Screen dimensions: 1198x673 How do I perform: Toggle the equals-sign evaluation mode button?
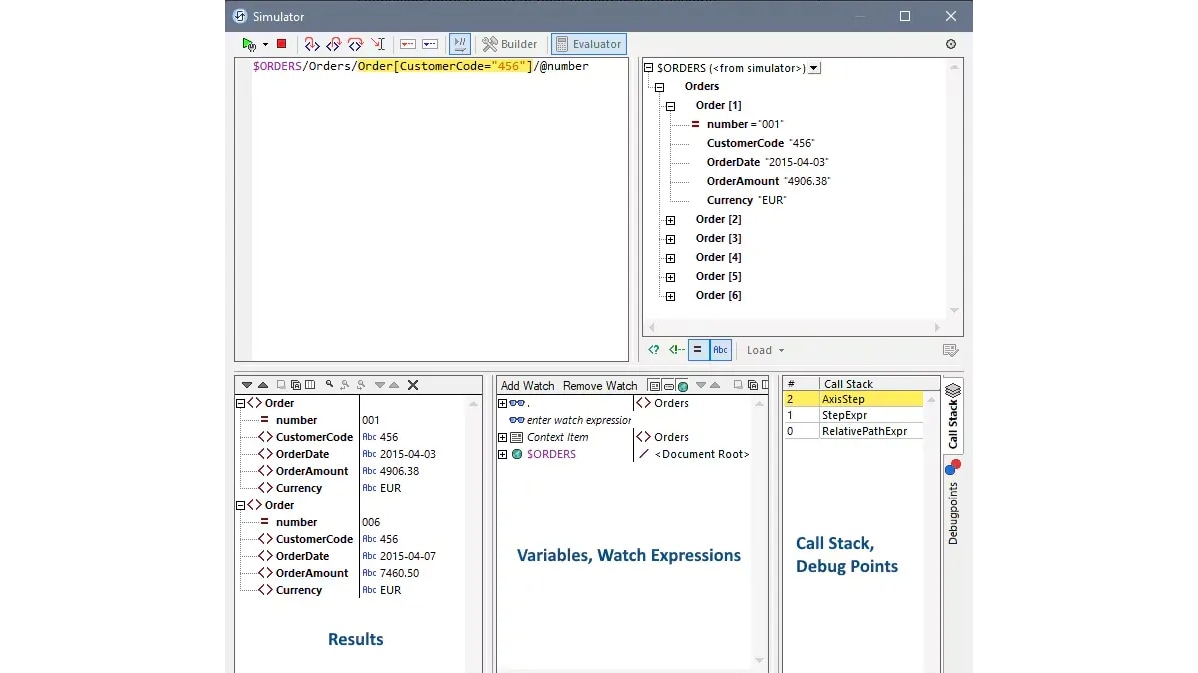(x=699, y=350)
